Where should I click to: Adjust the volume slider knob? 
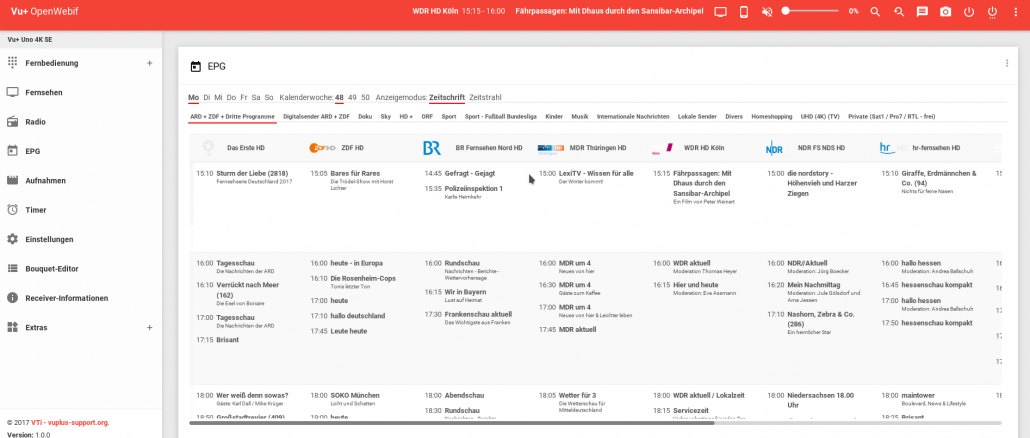pos(785,11)
